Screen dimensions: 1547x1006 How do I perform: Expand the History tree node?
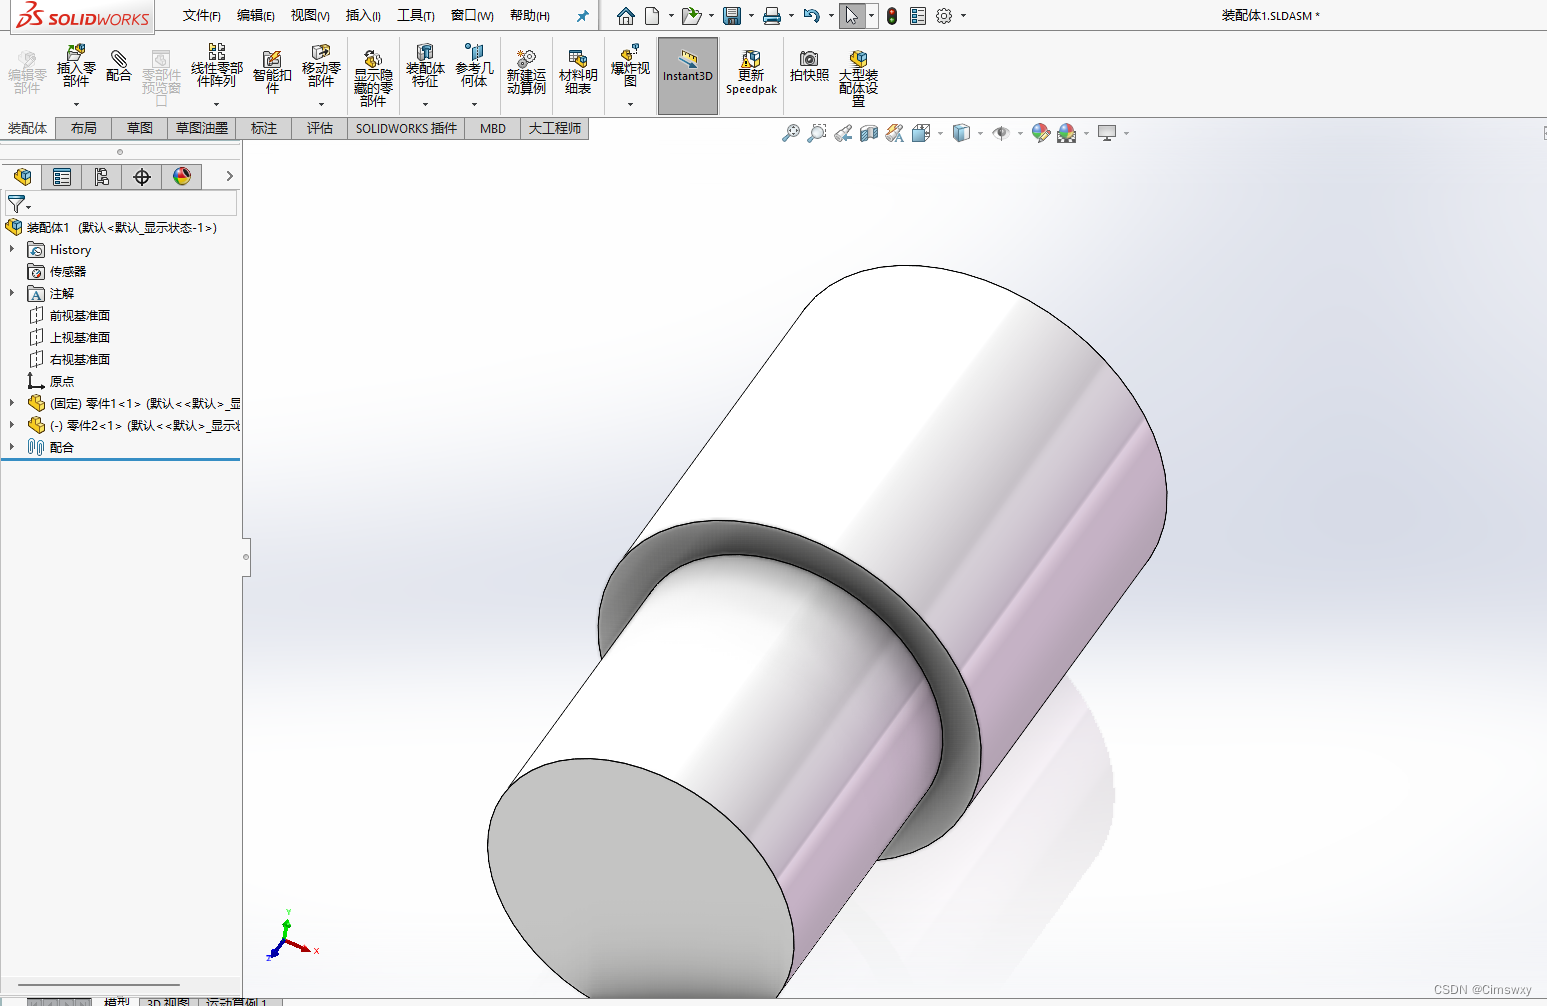[x=12, y=249]
